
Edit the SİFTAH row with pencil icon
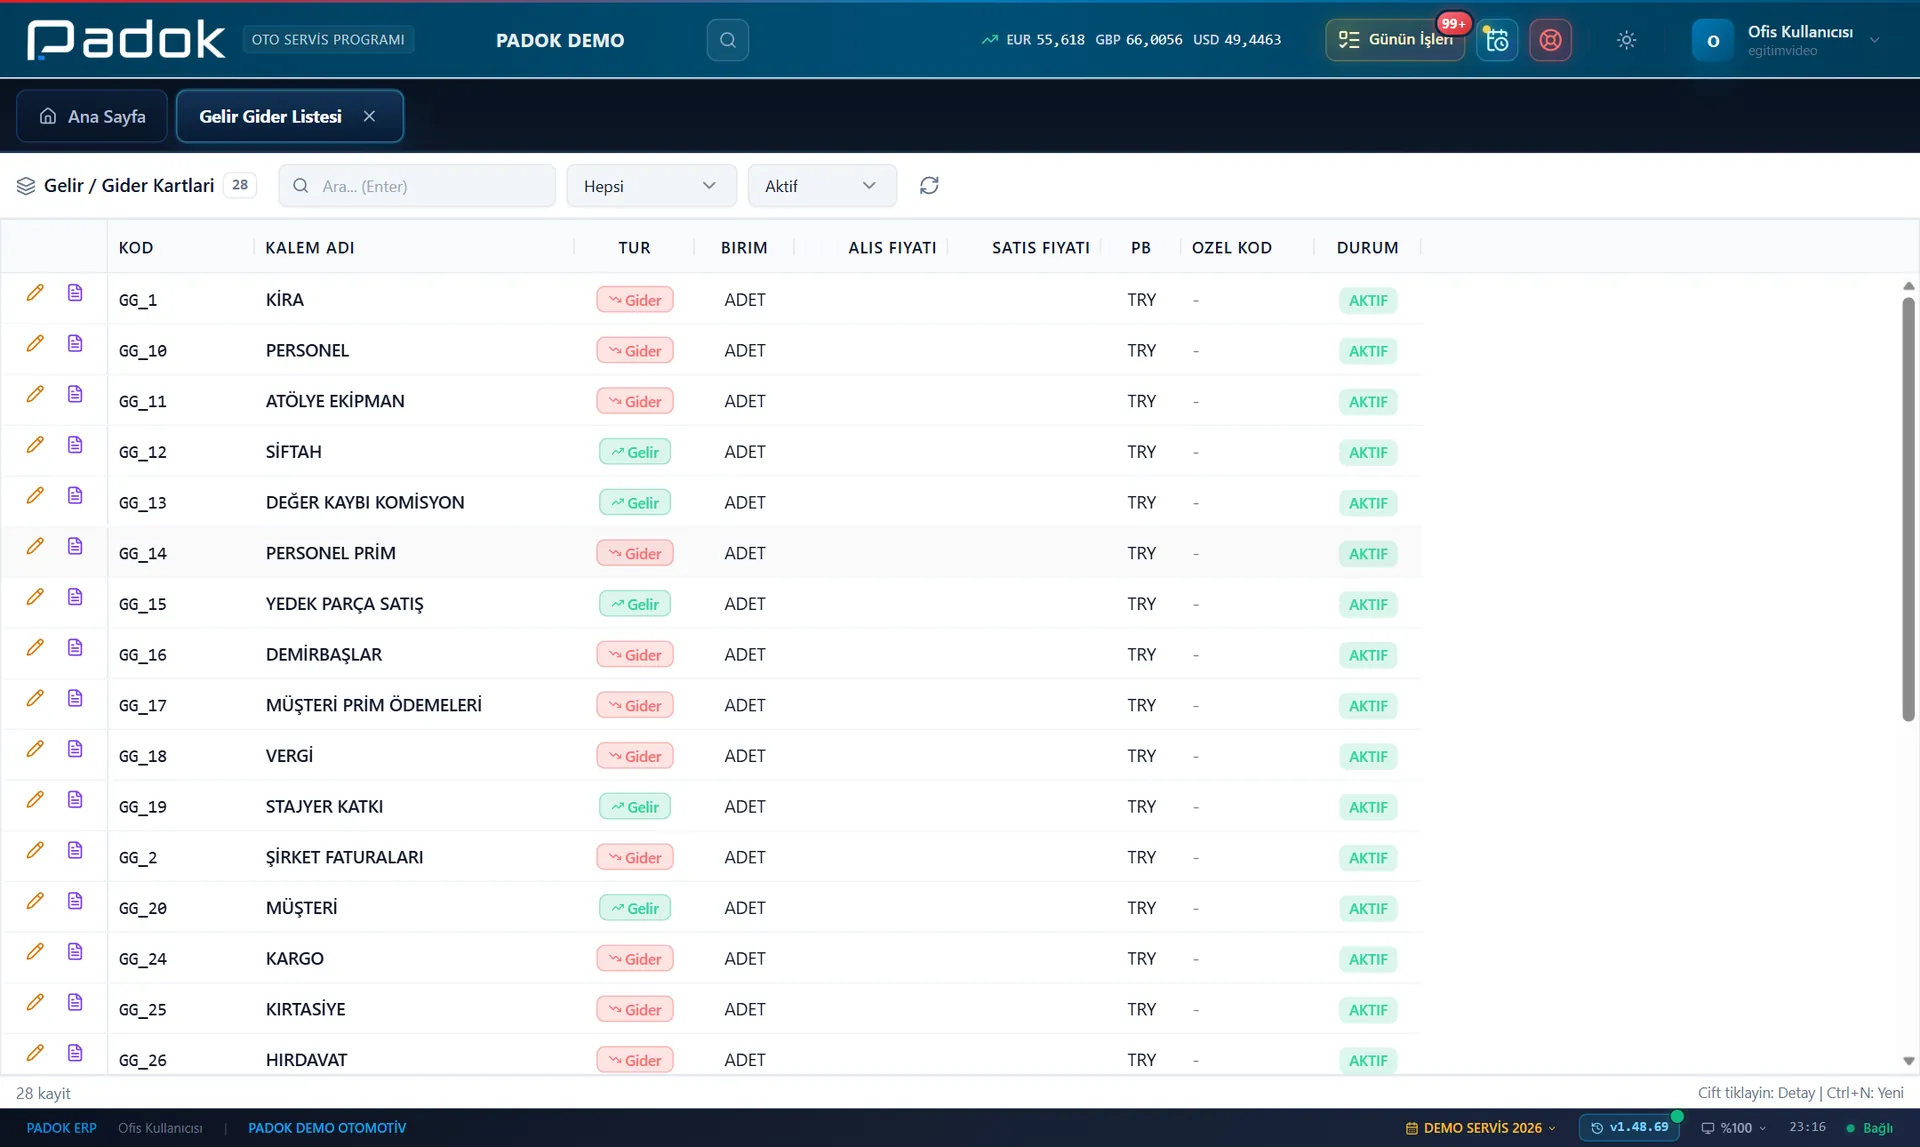point(35,445)
